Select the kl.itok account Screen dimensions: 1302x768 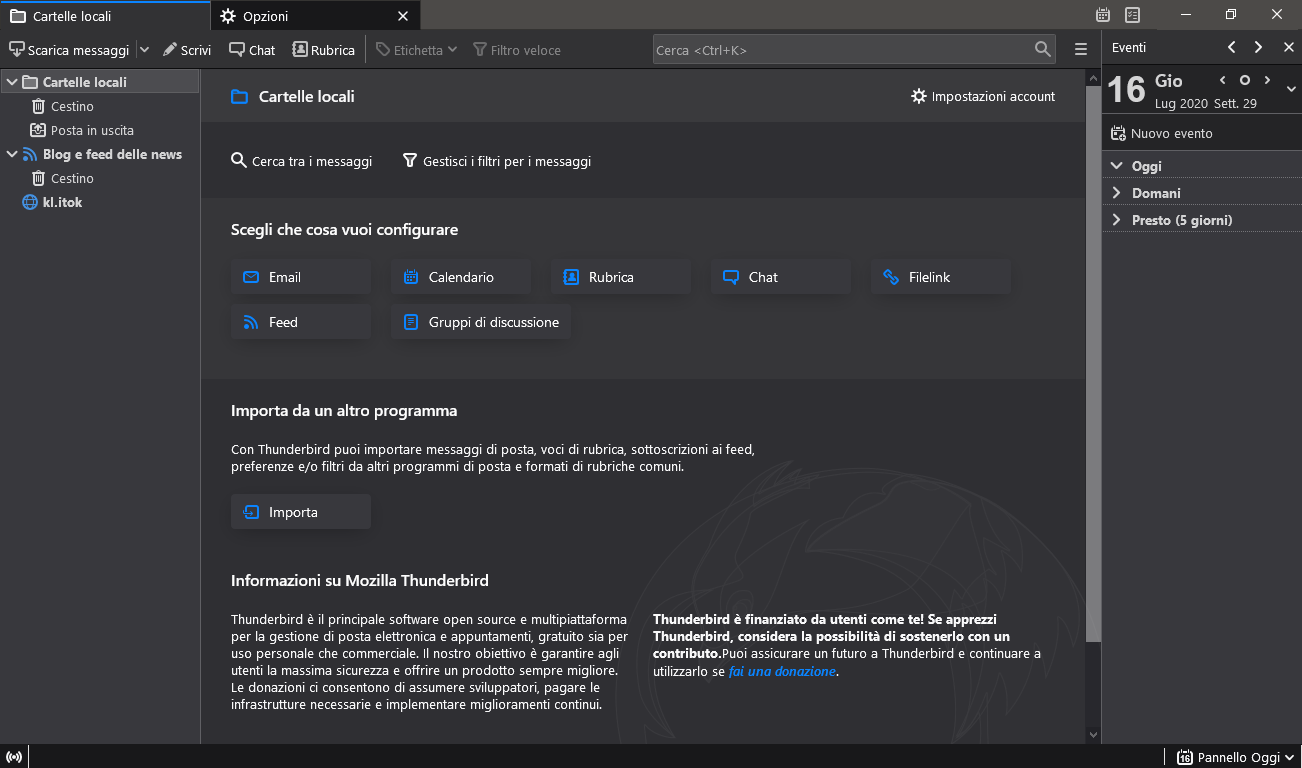coord(62,202)
